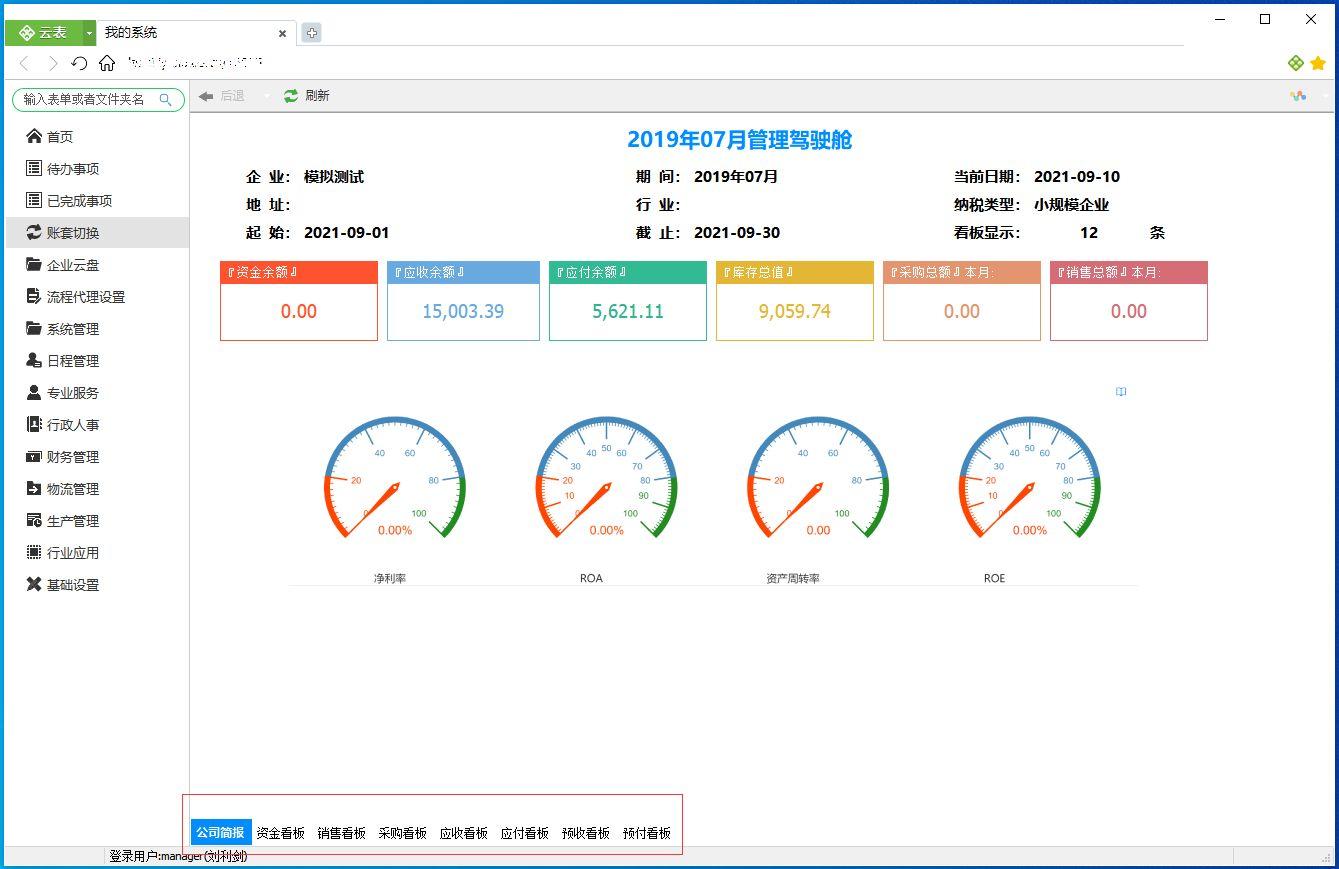Click the 库存总值 card showing 9,059.74
Viewport: 1339px width, 869px height.
(795, 301)
